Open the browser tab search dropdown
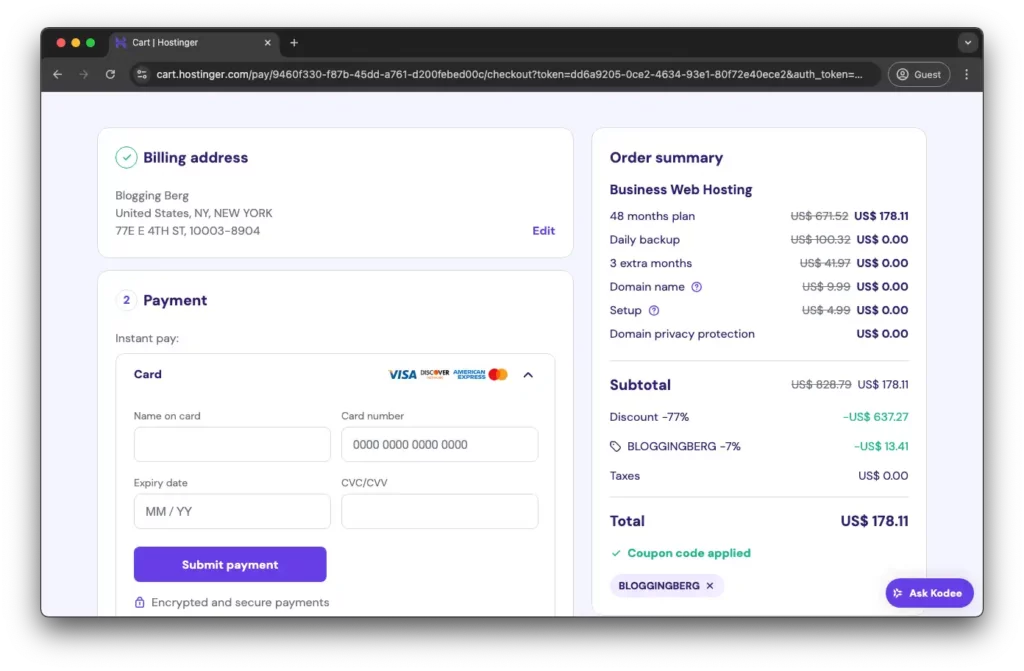This screenshot has height=671, width=1024. pos(964,42)
